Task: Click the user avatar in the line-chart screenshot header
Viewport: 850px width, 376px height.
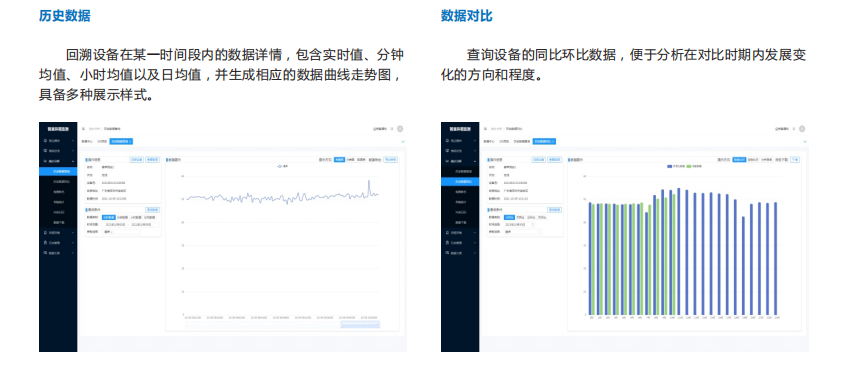Action: (x=400, y=129)
